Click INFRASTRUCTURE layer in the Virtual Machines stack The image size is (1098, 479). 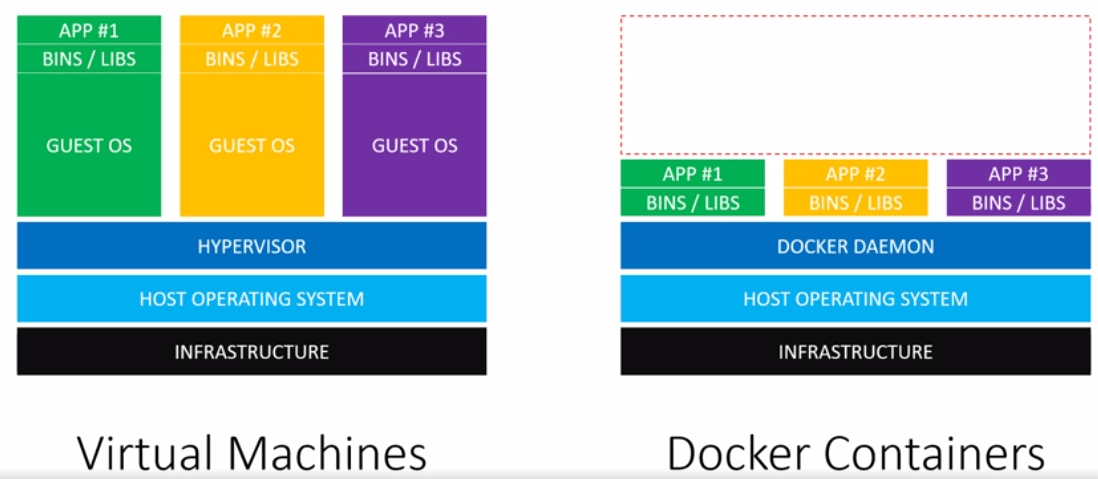pos(252,351)
